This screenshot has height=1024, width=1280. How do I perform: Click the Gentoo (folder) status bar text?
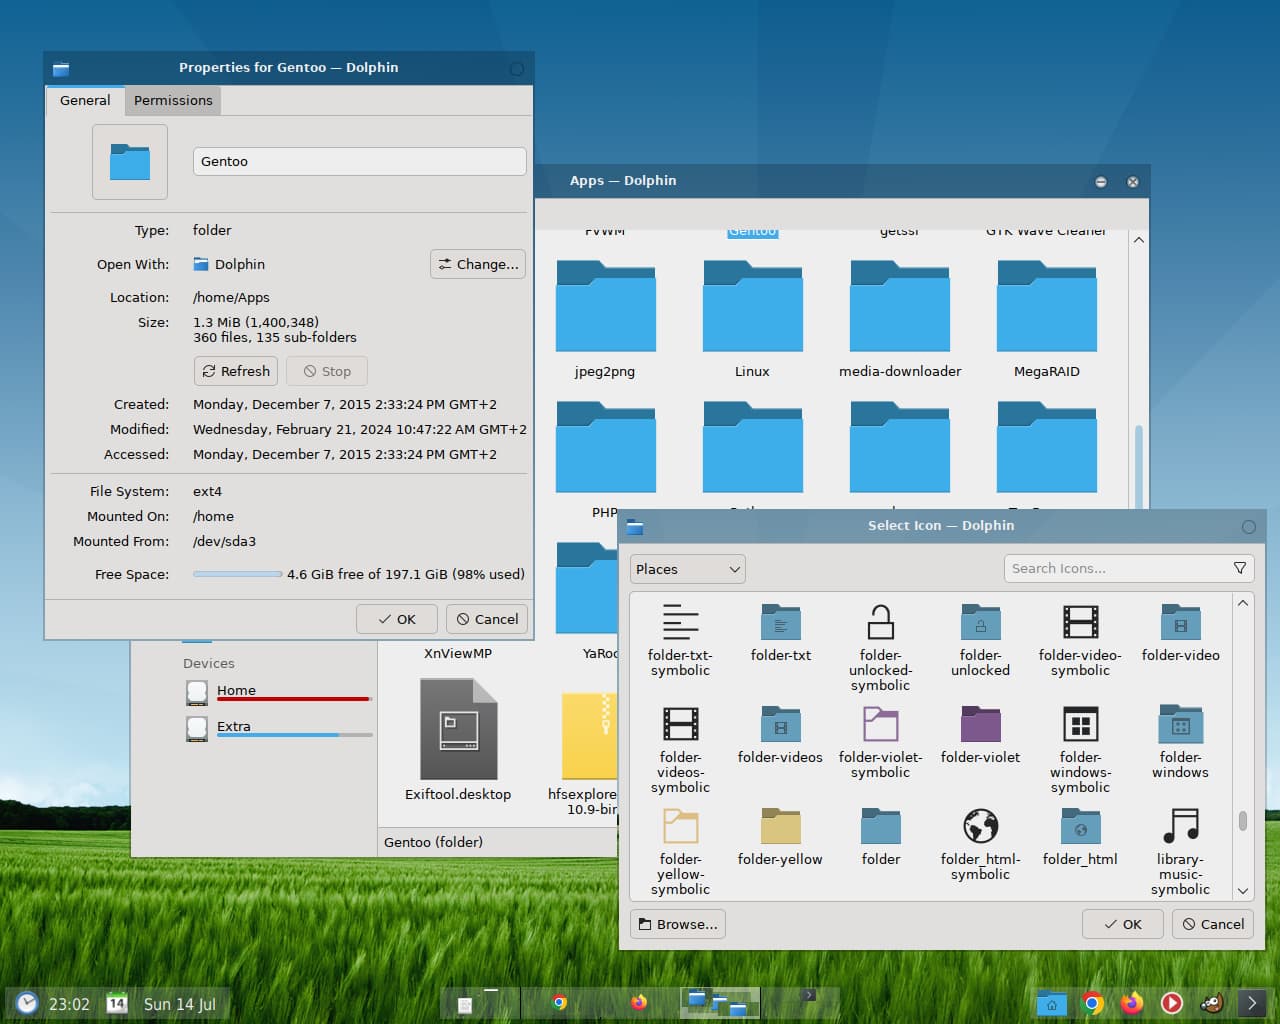point(433,842)
